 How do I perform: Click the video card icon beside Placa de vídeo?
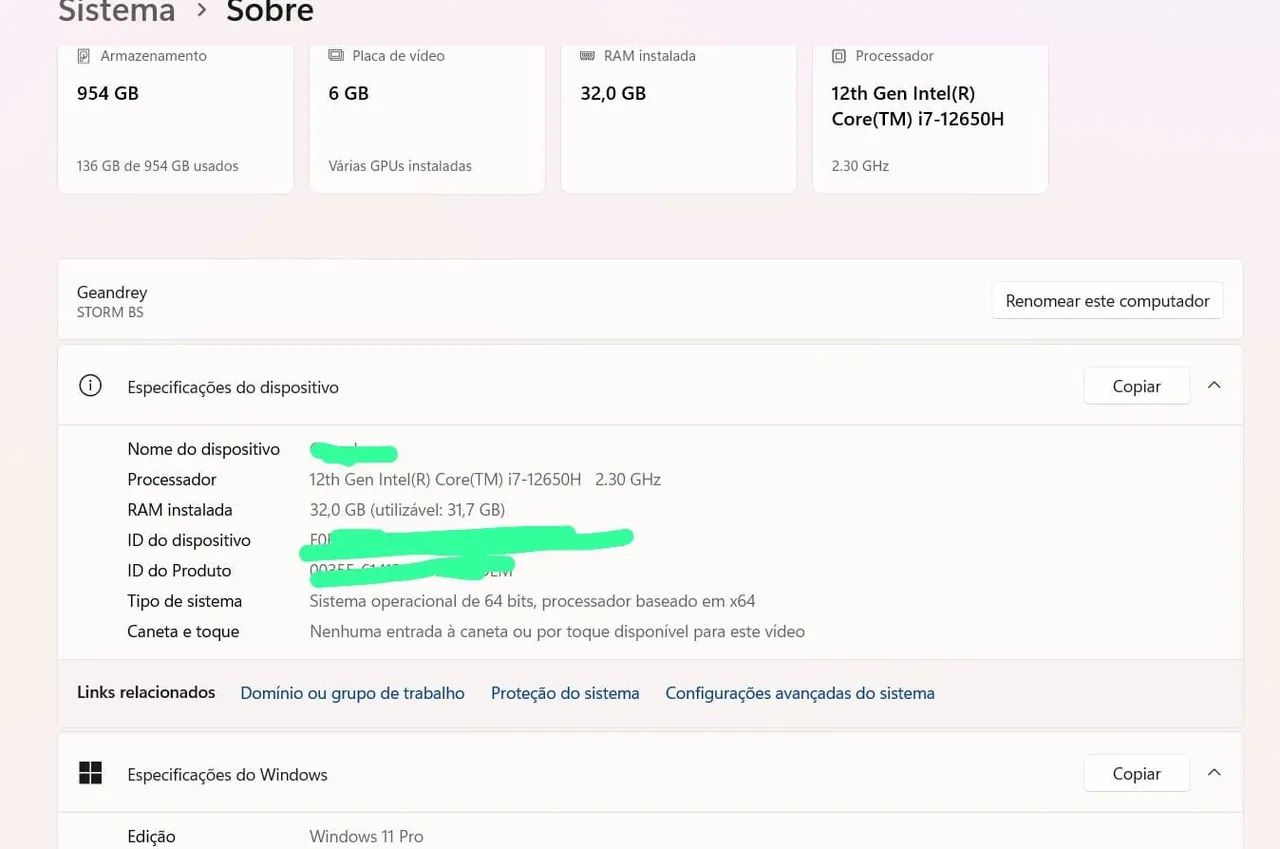(x=336, y=56)
